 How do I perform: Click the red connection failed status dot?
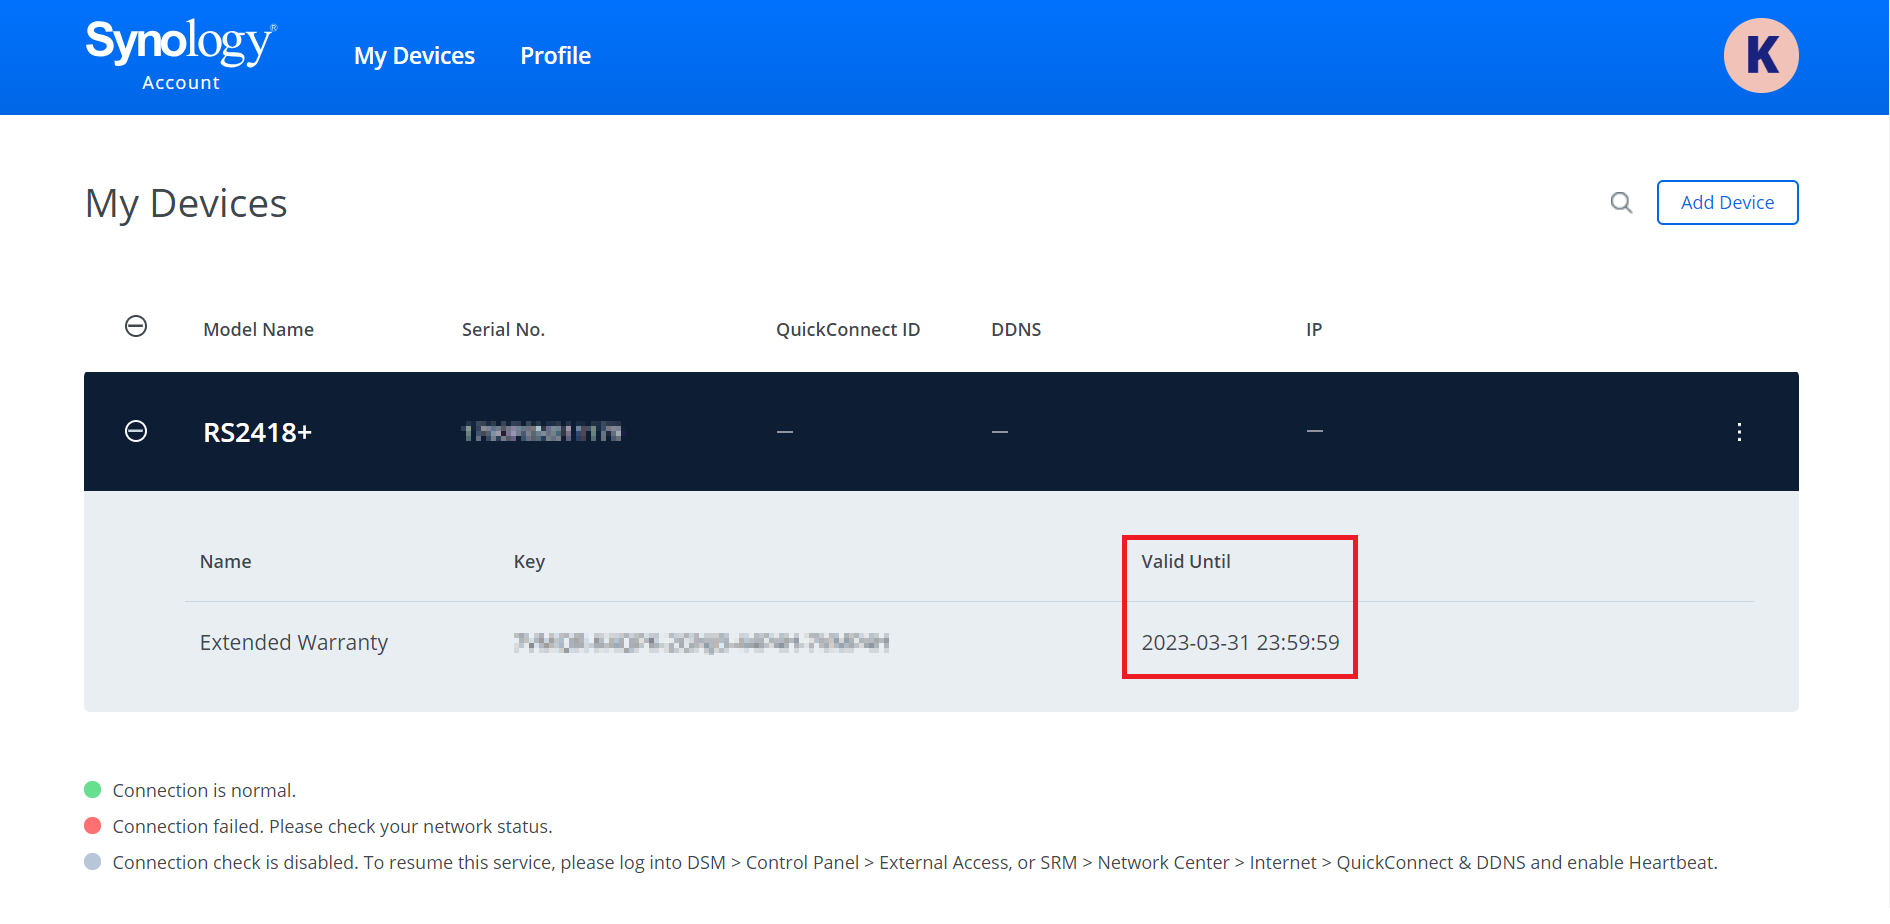pos(93,826)
